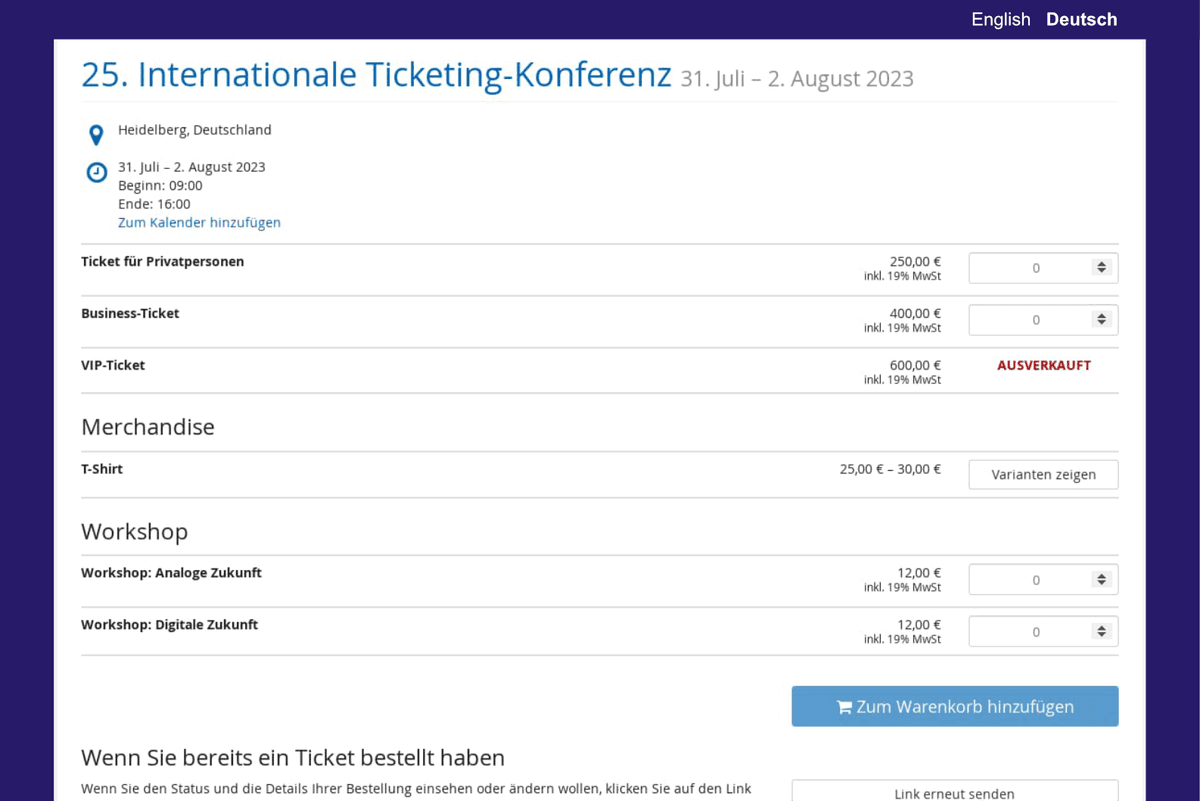Click spinner arrows for Business-Ticket quantity
Image resolution: width=1200 pixels, height=801 pixels.
(x=1101, y=320)
